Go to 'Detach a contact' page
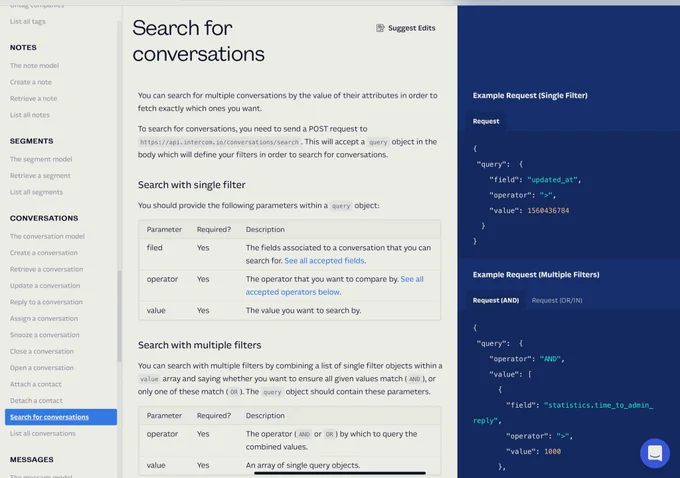The width and height of the screenshot is (680, 478). 36,401
